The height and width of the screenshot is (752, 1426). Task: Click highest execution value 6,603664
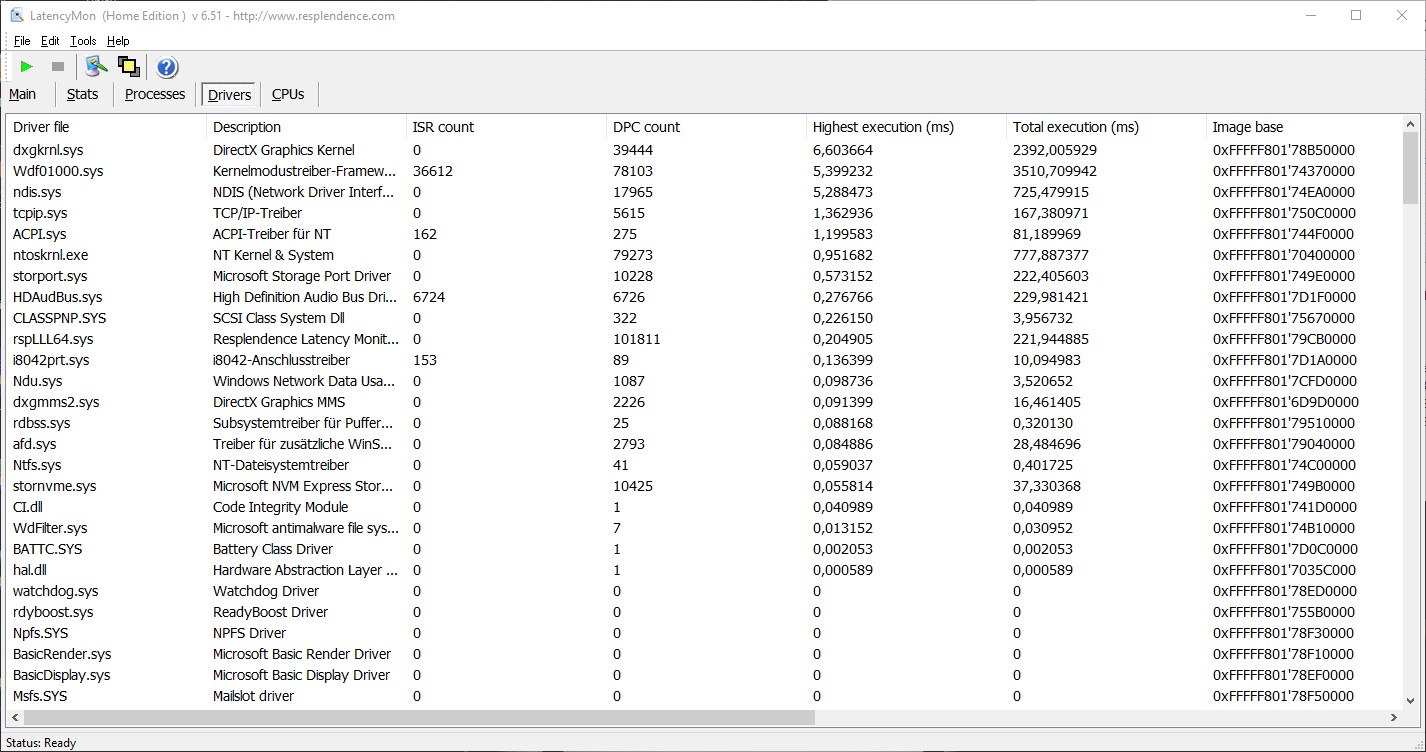[843, 150]
